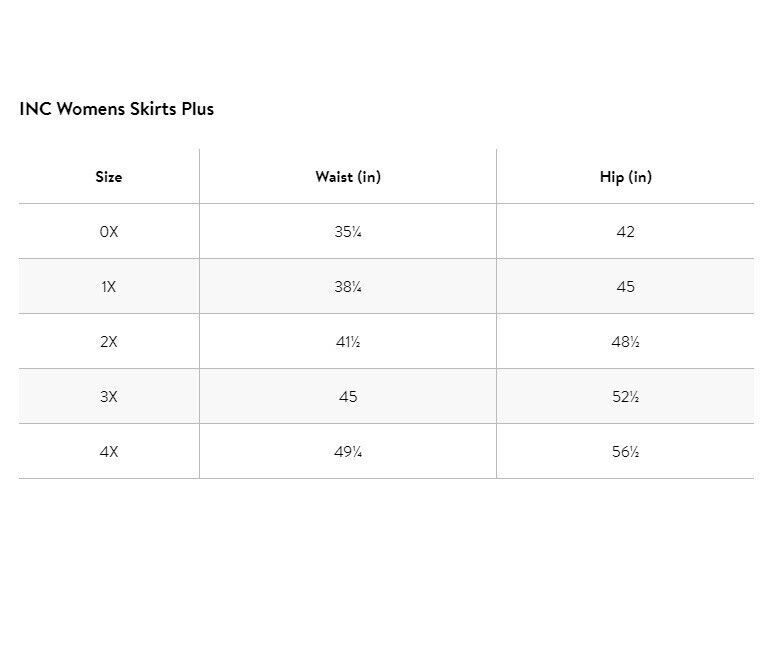Click the 49¼ waist value
This screenshot has height=646, width=768.
click(x=348, y=452)
